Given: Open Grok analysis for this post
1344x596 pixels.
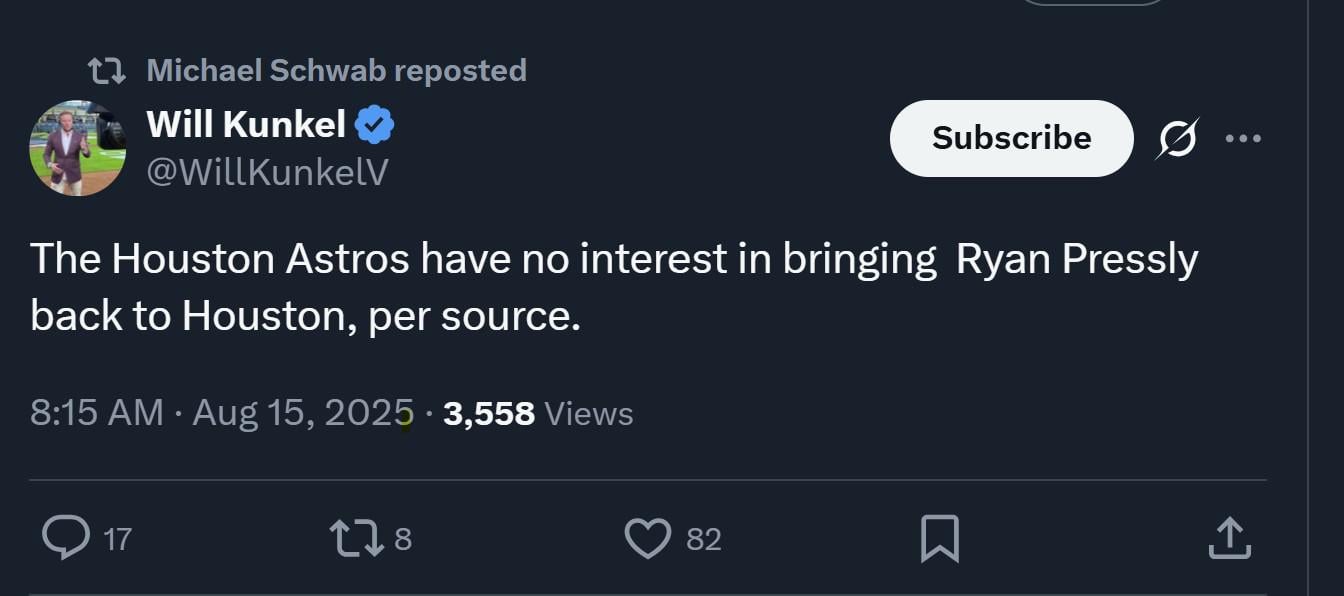Looking at the screenshot, I should coord(1176,139).
